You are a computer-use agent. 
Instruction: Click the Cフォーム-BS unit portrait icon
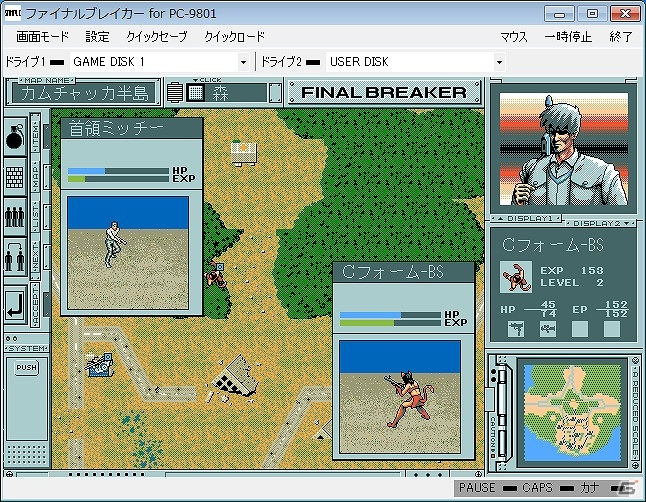516,277
